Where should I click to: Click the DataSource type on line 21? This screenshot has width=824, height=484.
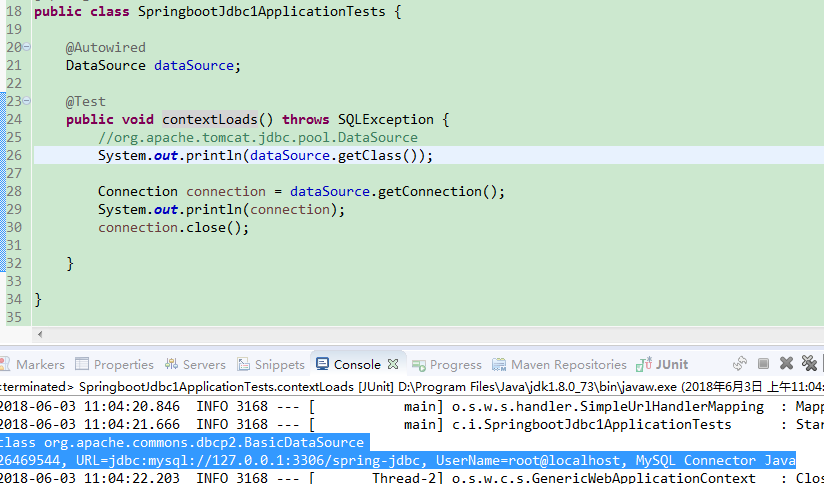pyautogui.click(x=106, y=65)
